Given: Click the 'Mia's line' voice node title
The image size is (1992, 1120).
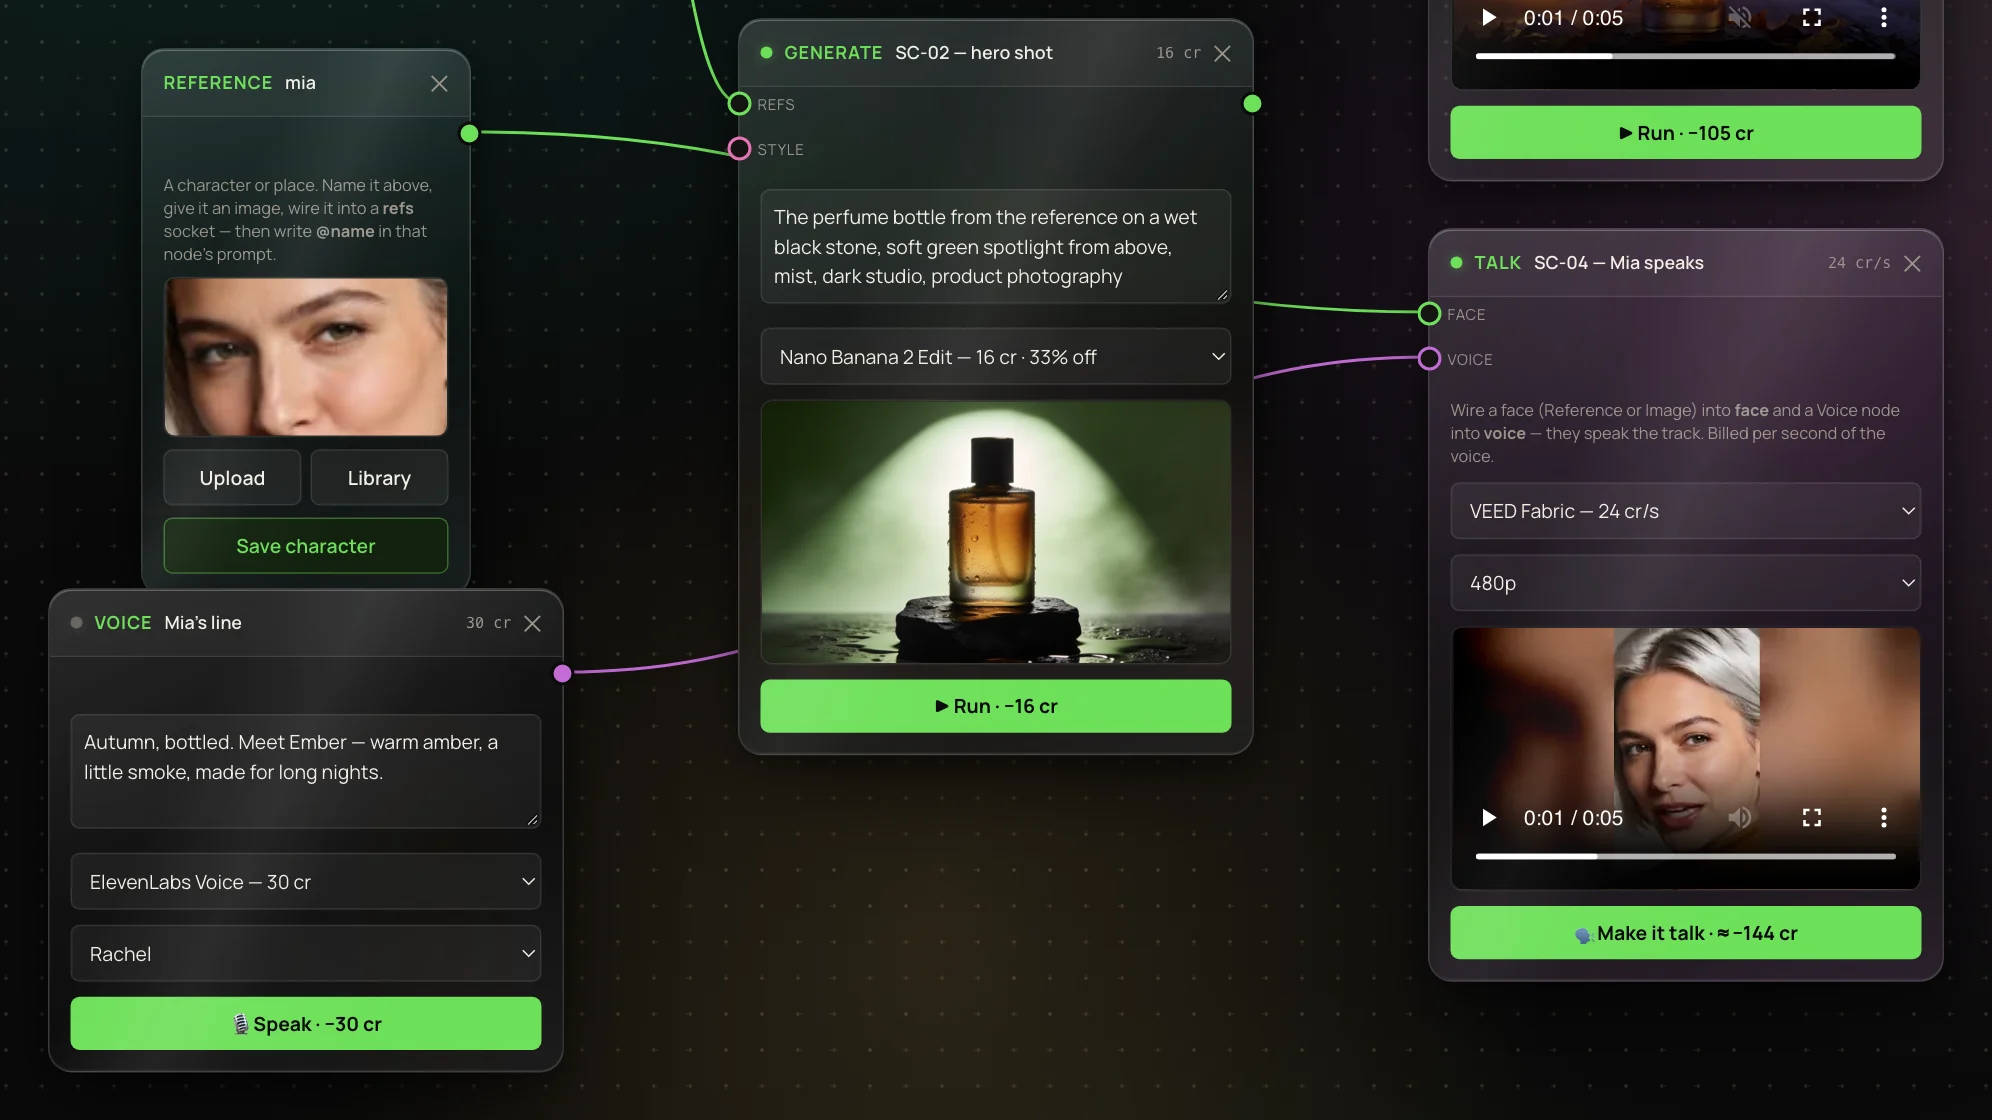Looking at the screenshot, I should pos(203,623).
